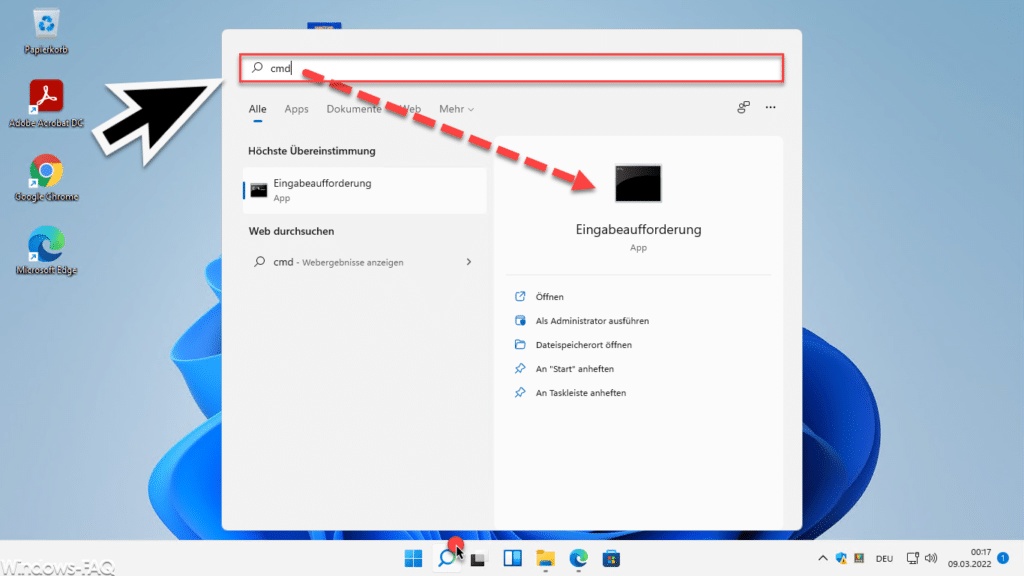Click the pin icon beside An "Start" anheften
The height and width of the screenshot is (576, 1024).
pyautogui.click(x=520, y=369)
